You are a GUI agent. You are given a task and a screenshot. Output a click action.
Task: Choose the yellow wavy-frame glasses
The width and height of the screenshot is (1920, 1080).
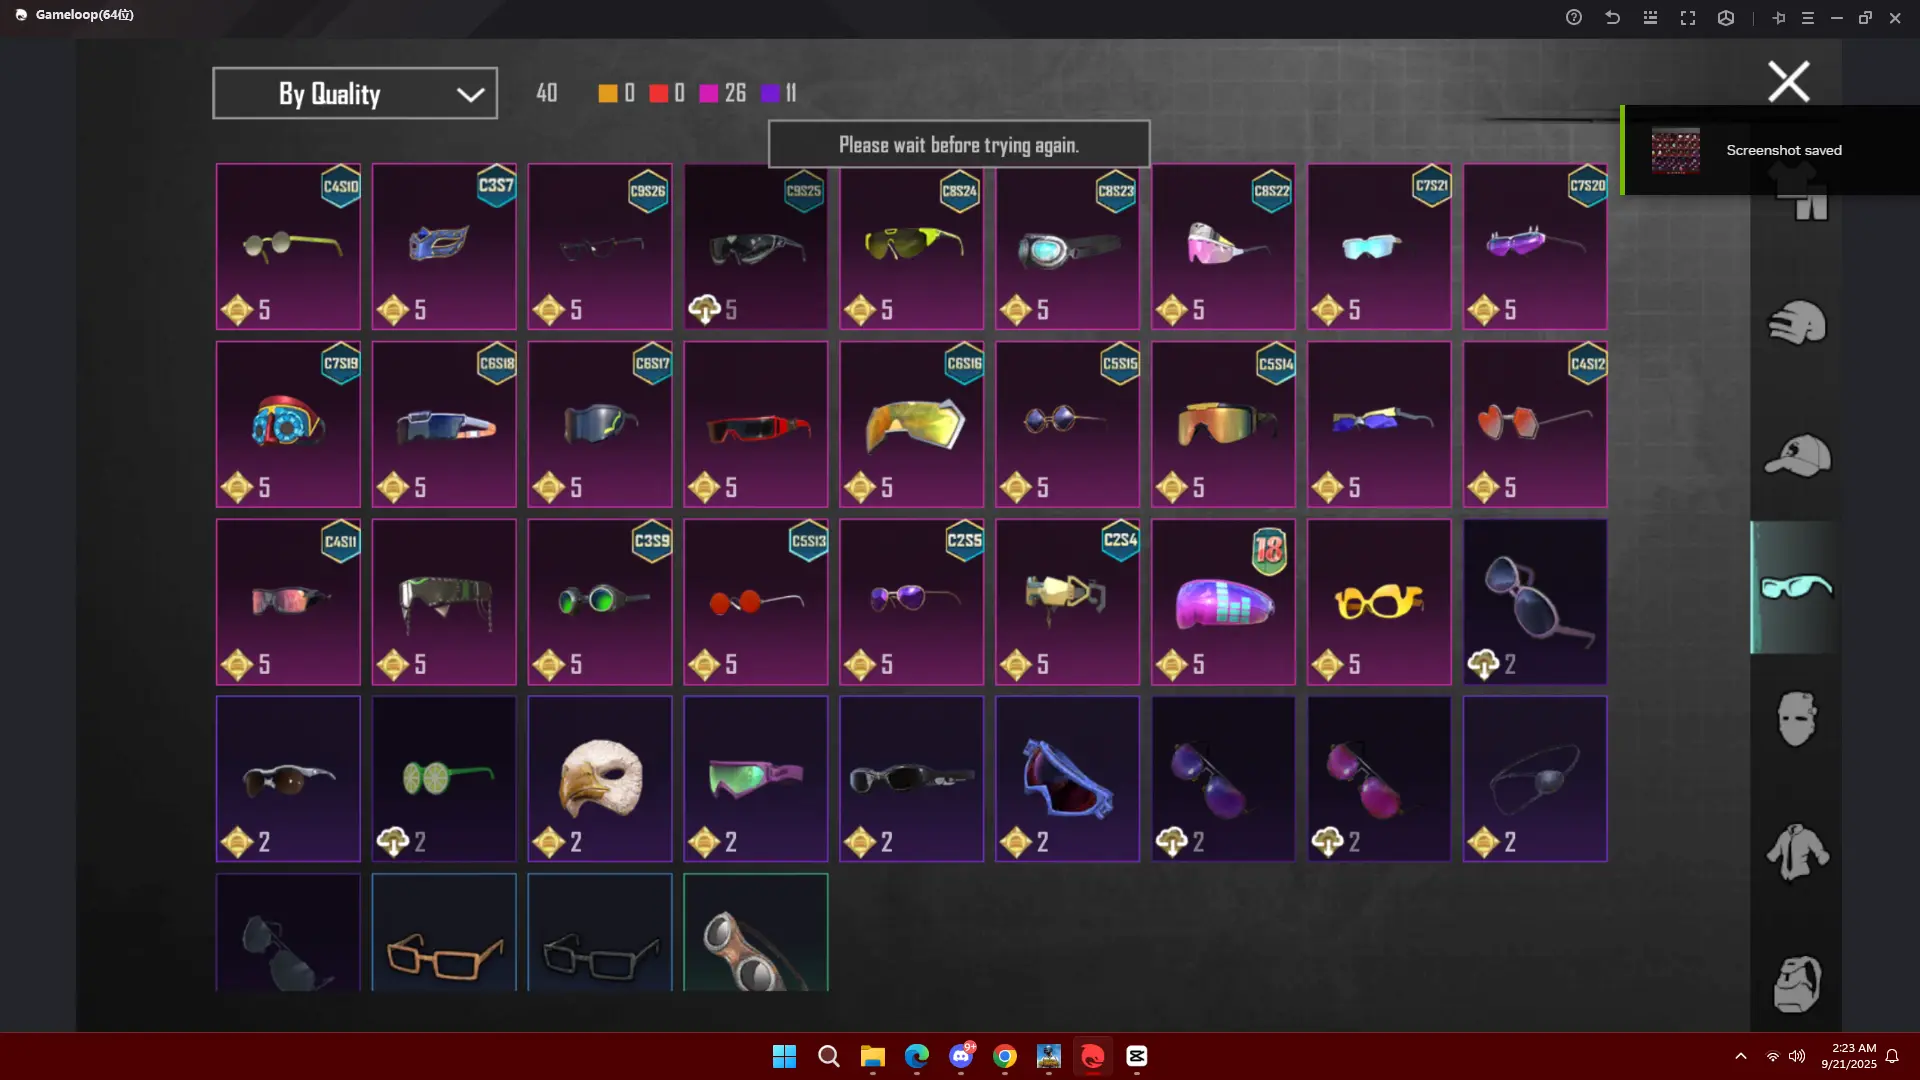point(1378,601)
